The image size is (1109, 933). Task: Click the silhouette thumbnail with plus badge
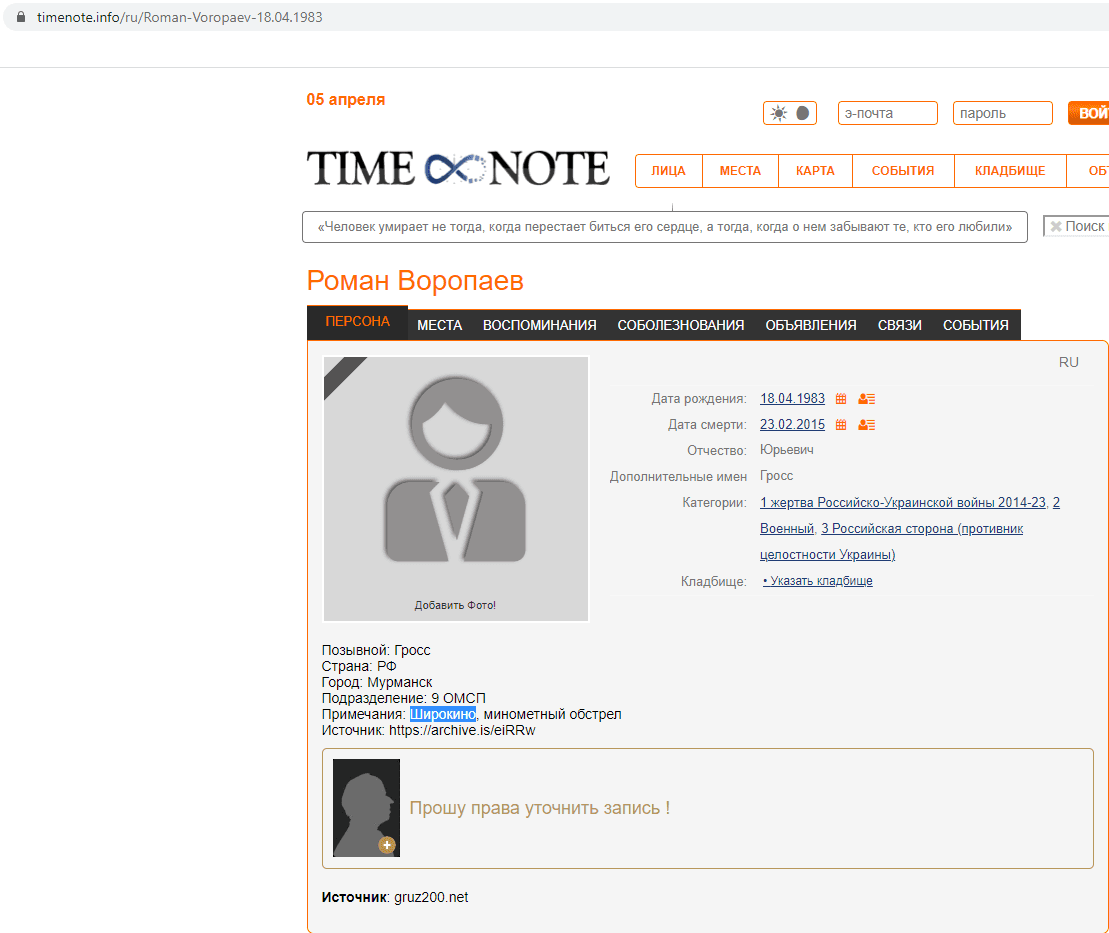coord(366,808)
